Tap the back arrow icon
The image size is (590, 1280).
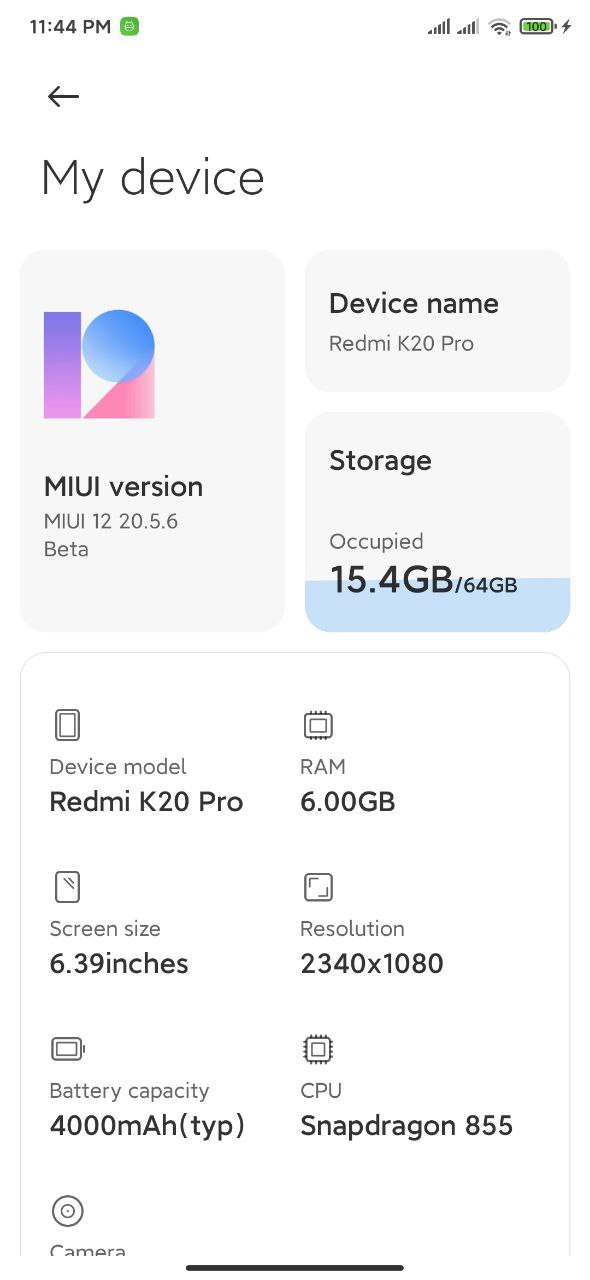pyautogui.click(x=63, y=96)
